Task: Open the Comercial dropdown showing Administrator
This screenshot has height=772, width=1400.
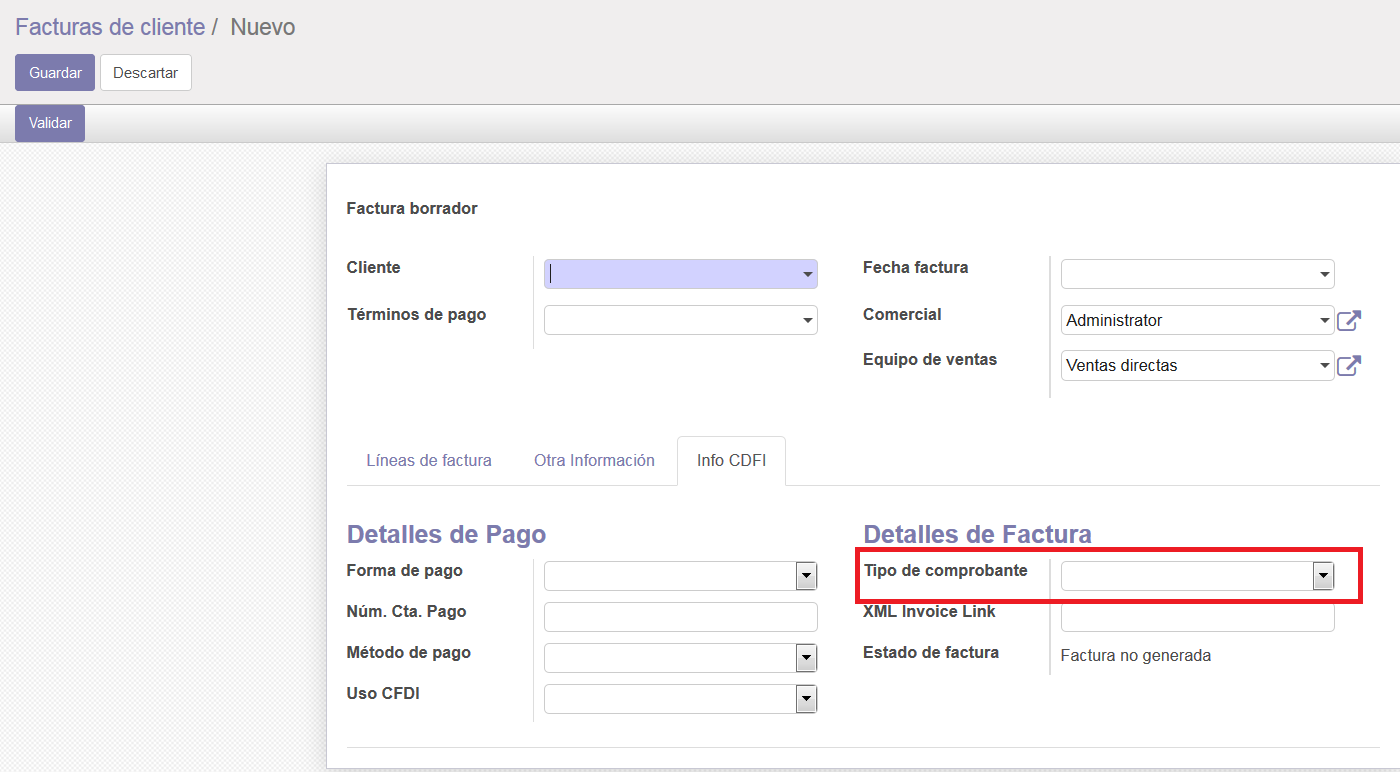Action: pos(1197,321)
